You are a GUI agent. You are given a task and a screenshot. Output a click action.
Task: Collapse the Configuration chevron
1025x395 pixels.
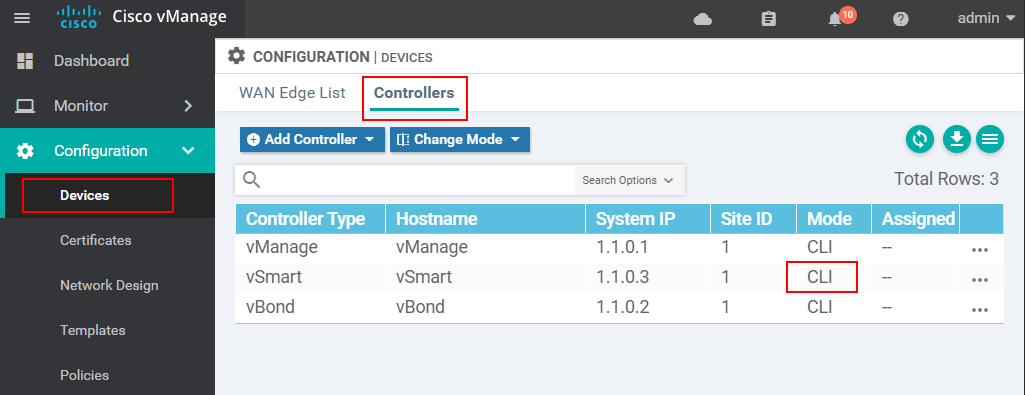pos(188,151)
